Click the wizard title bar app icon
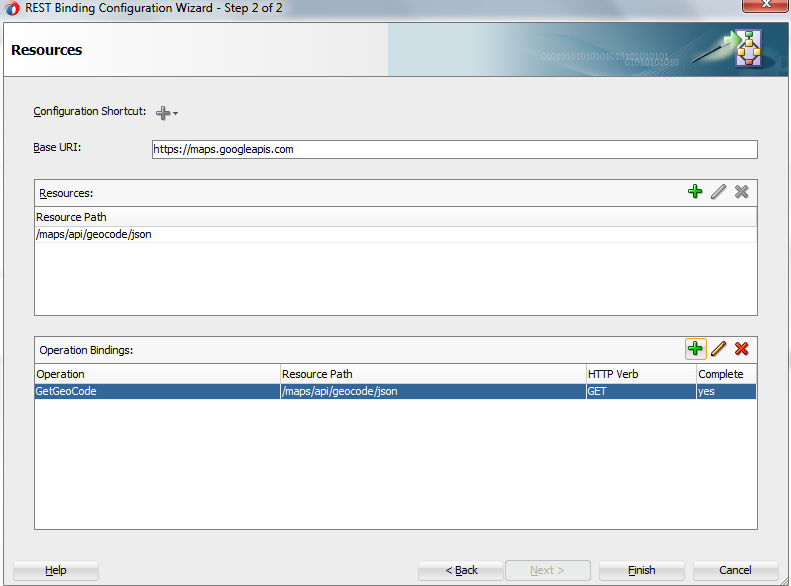The height and width of the screenshot is (586, 791). pyautogui.click(x=12, y=8)
